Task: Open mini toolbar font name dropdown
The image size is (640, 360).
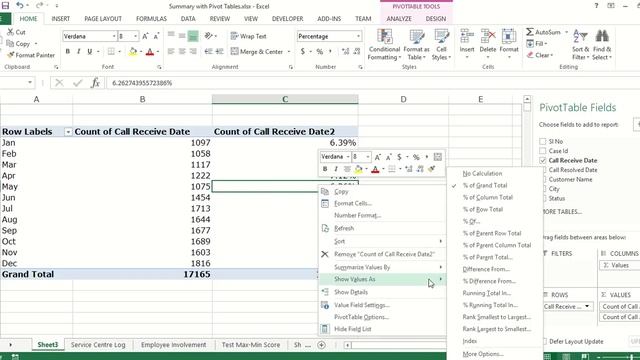Action: coord(348,157)
